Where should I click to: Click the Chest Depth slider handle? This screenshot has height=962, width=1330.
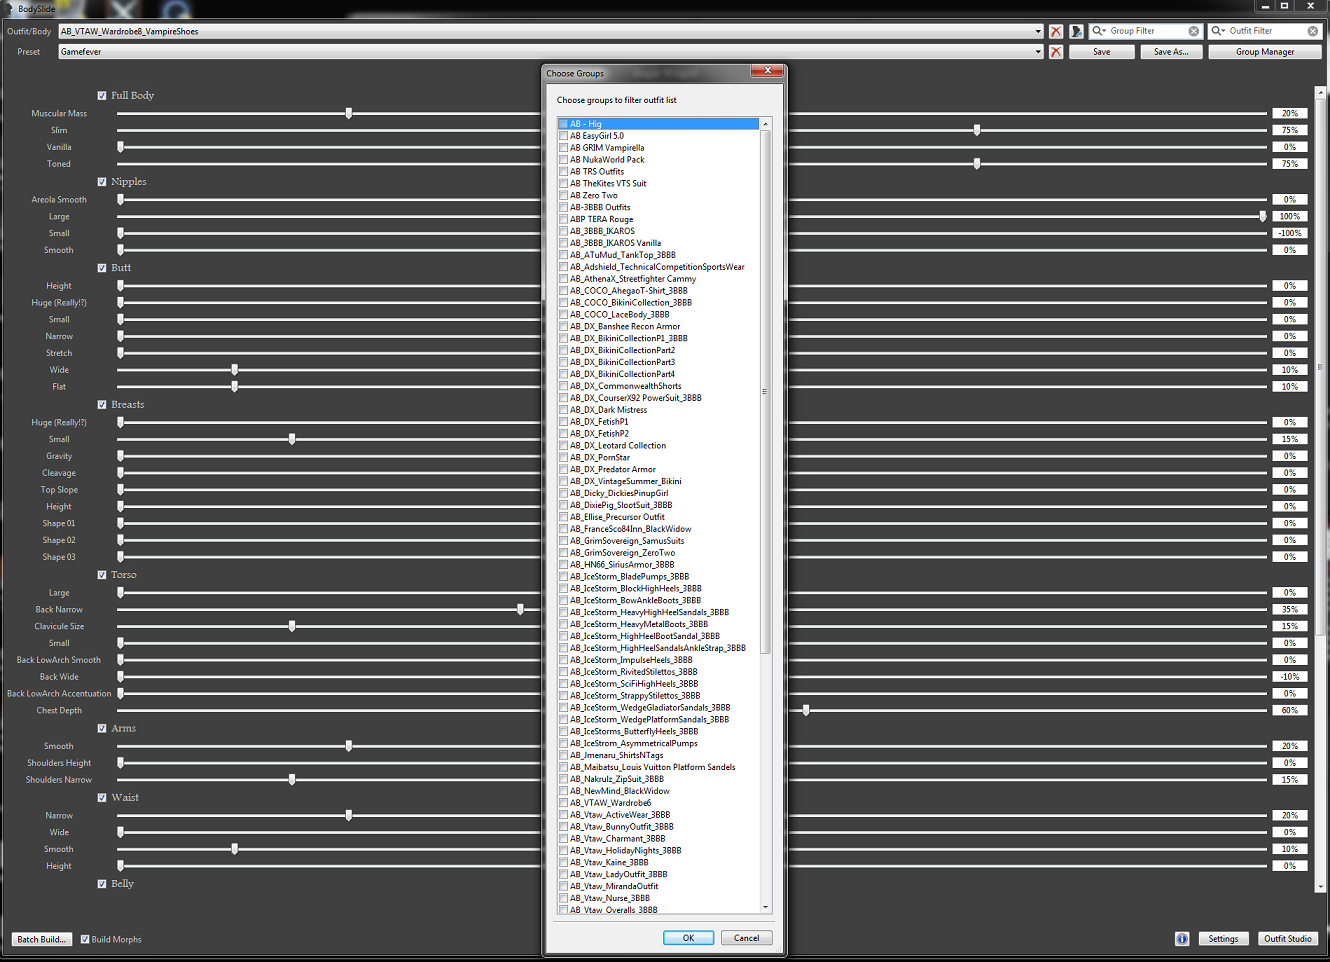806,710
